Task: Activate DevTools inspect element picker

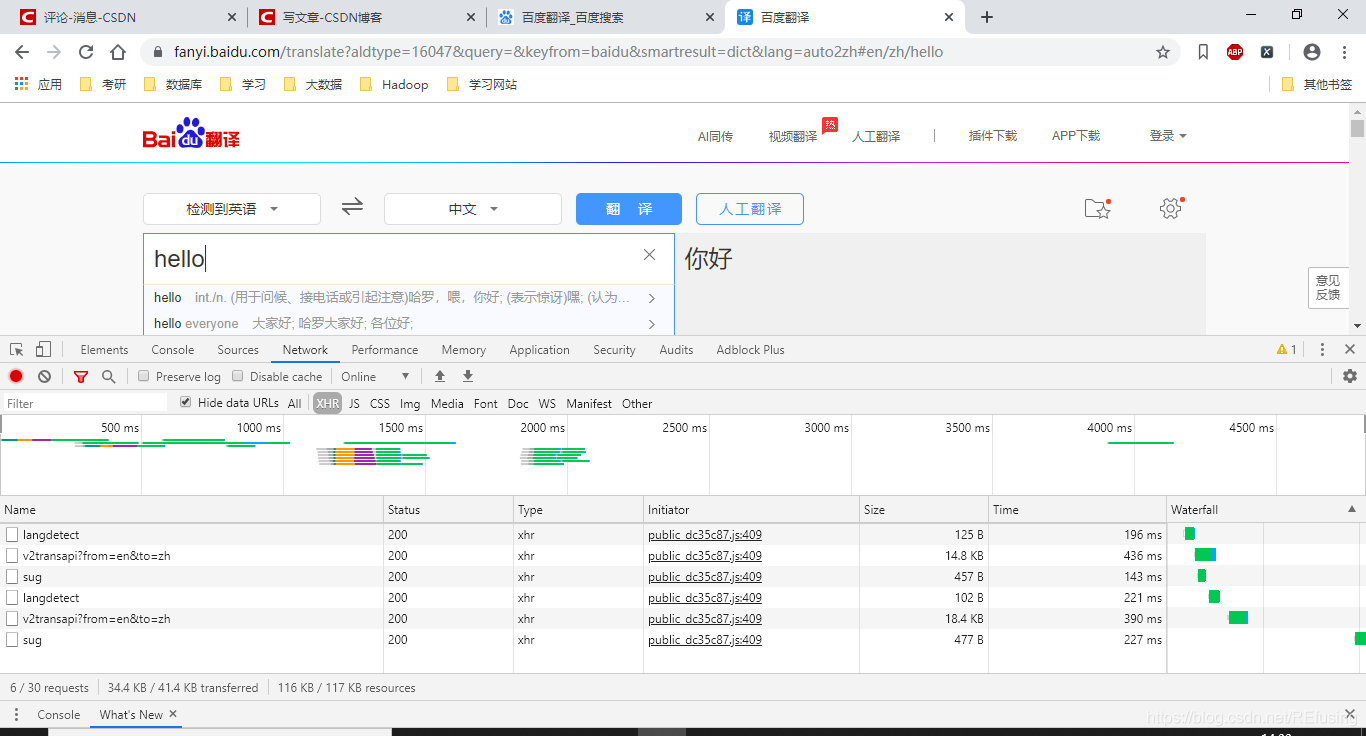Action: [17, 349]
